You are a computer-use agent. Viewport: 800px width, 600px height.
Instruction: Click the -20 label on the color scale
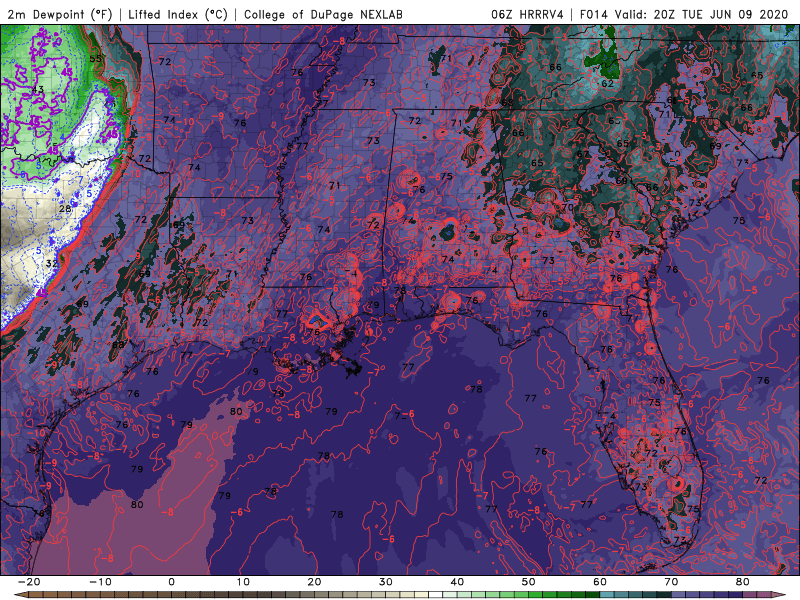click(29, 582)
